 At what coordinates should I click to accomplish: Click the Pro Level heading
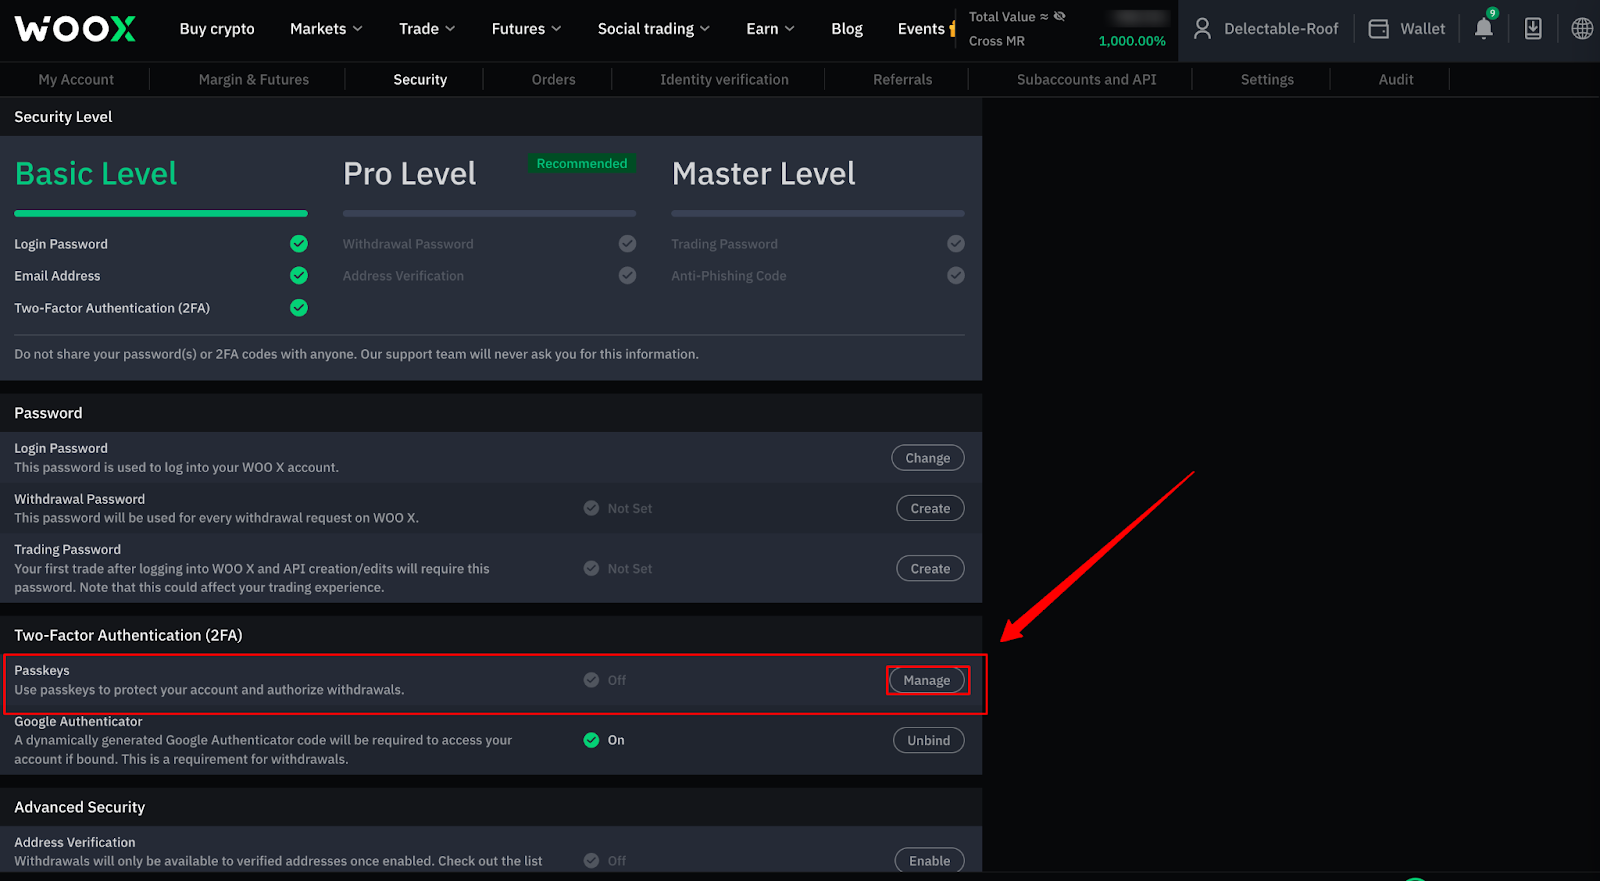[x=409, y=174]
